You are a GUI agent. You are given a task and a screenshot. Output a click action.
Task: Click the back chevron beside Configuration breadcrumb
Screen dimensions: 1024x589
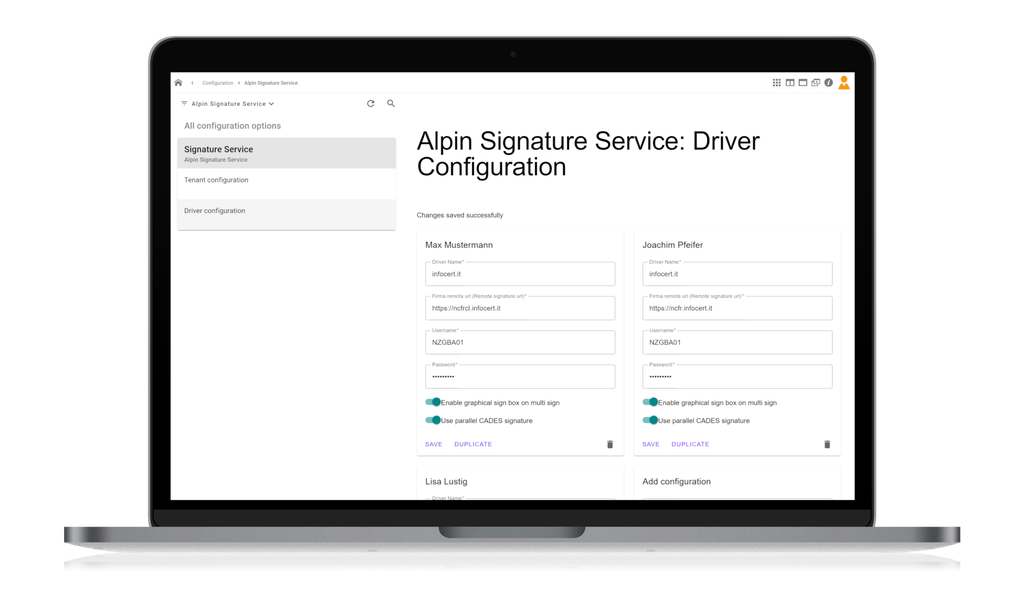pos(192,83)
